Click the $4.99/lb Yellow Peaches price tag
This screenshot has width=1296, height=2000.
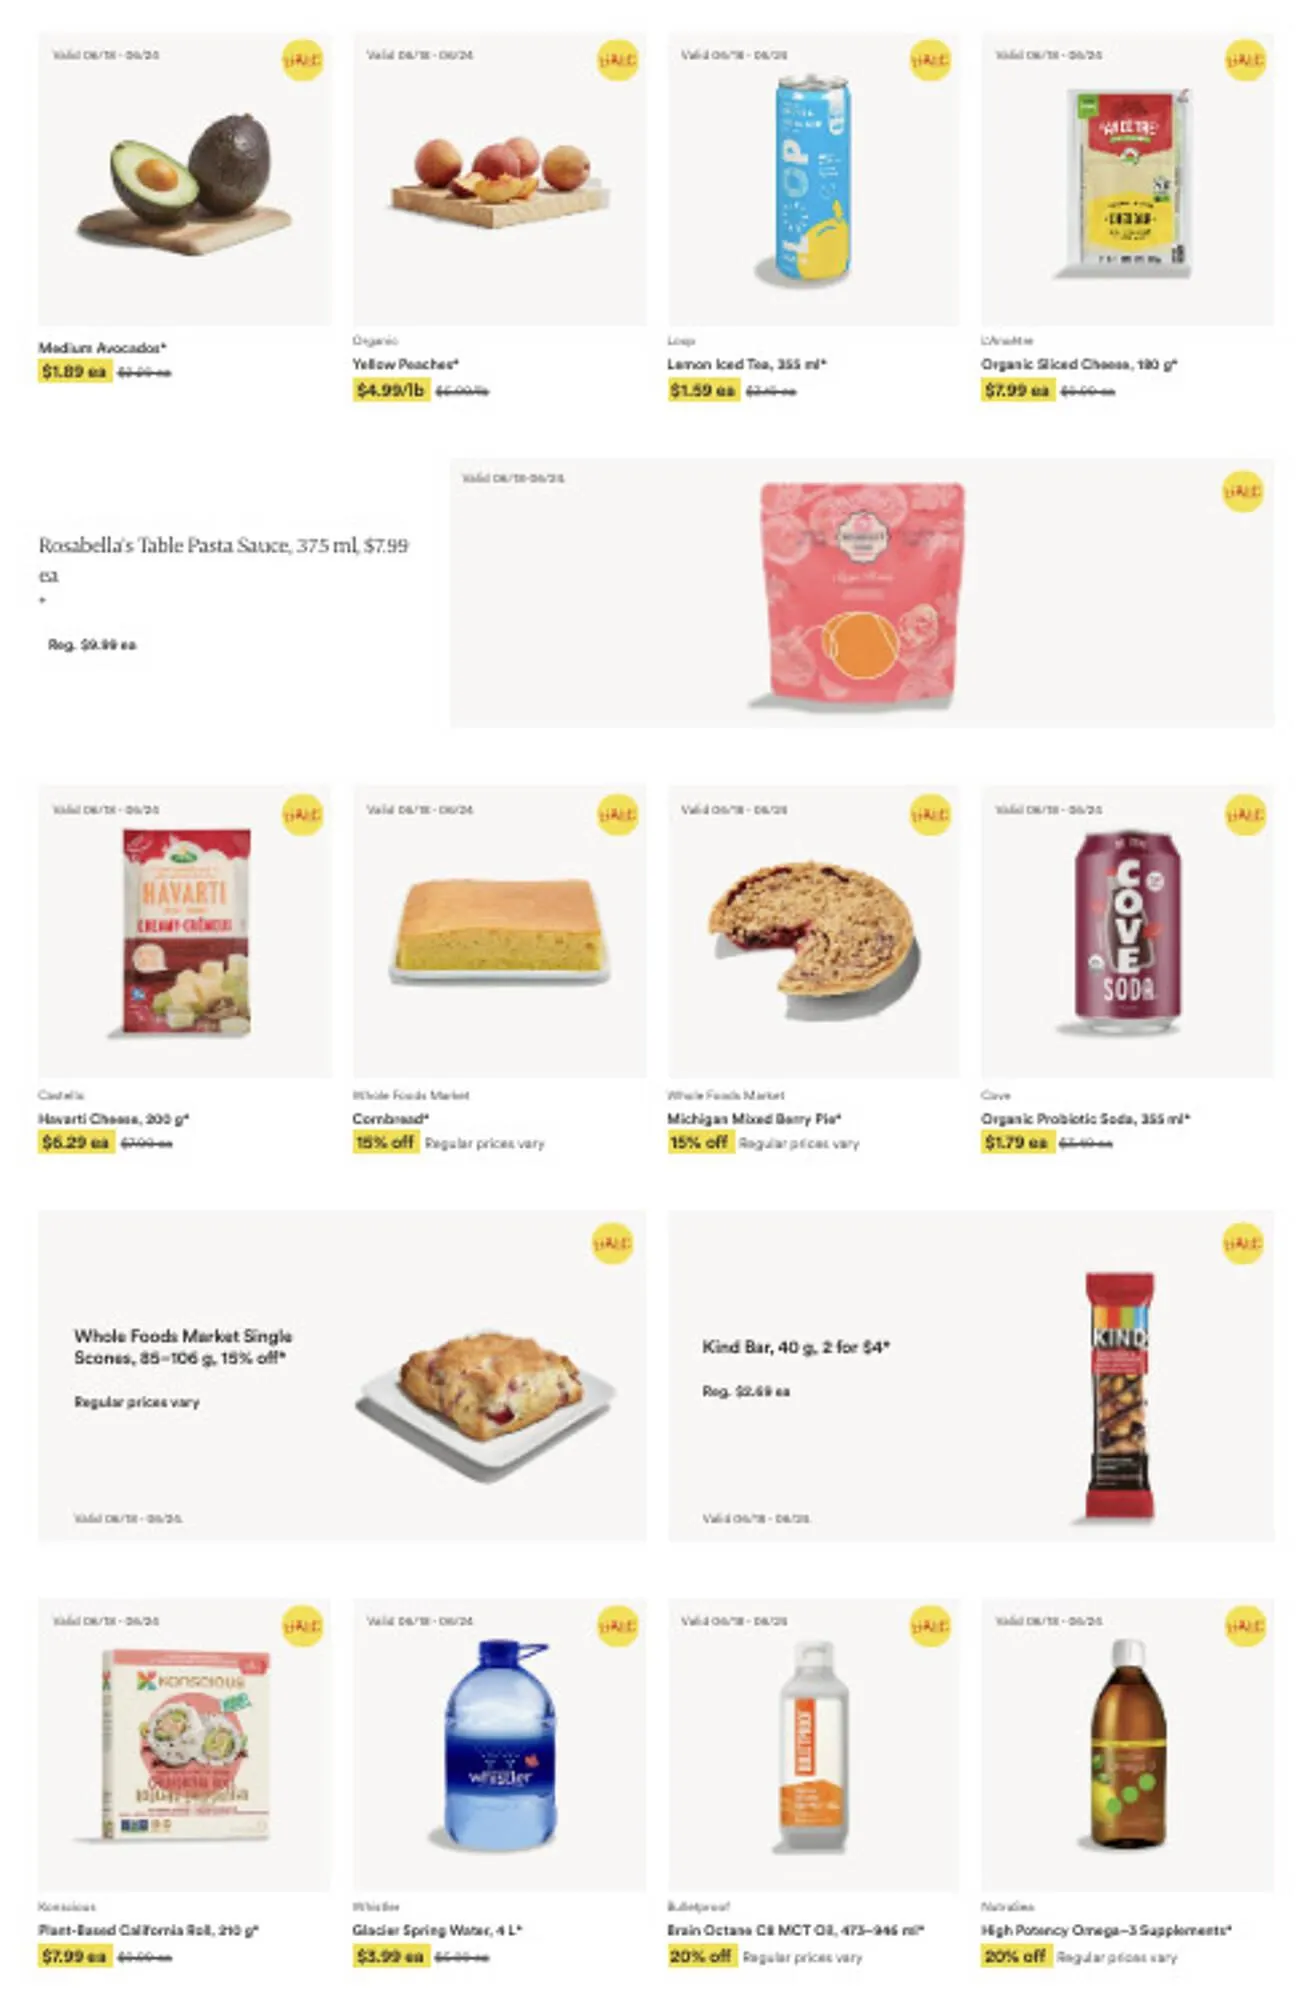[x=390, y=390]
